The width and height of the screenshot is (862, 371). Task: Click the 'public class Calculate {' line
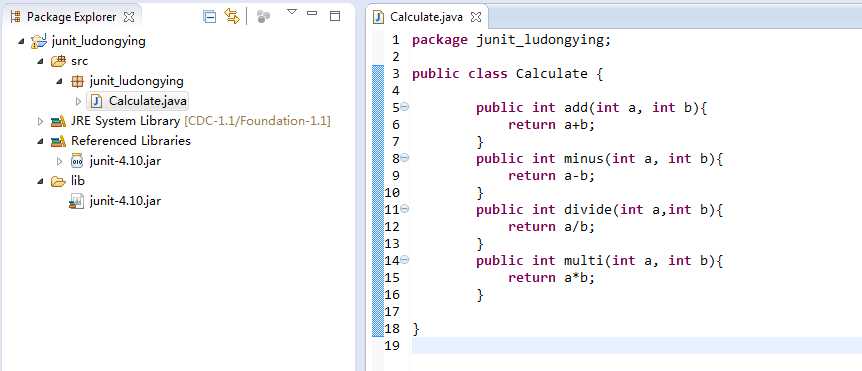tap(507, 74)
